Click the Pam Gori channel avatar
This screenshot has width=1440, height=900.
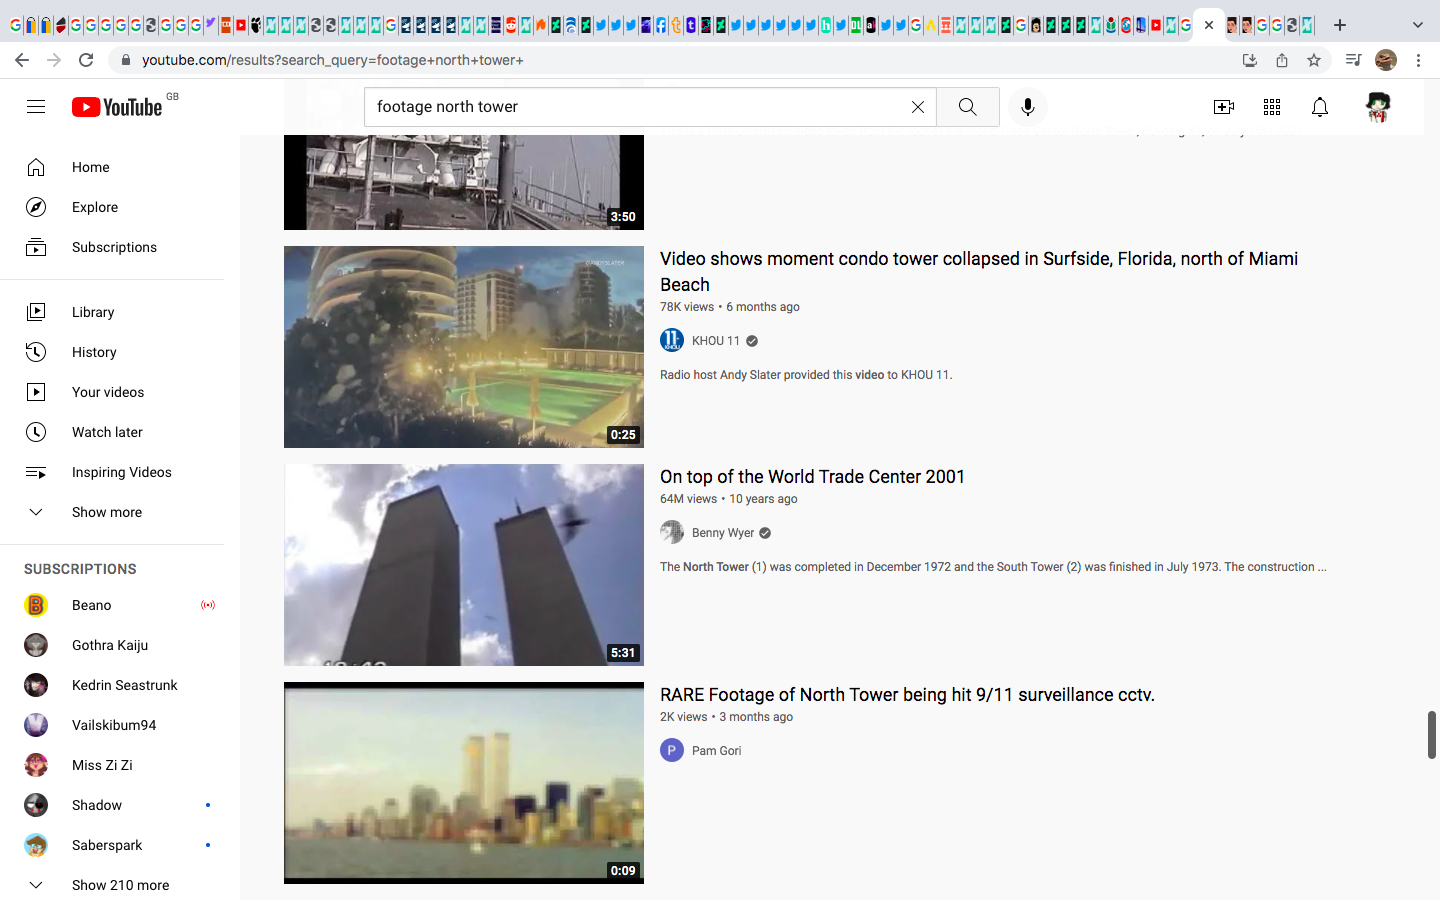pos(672,751)
